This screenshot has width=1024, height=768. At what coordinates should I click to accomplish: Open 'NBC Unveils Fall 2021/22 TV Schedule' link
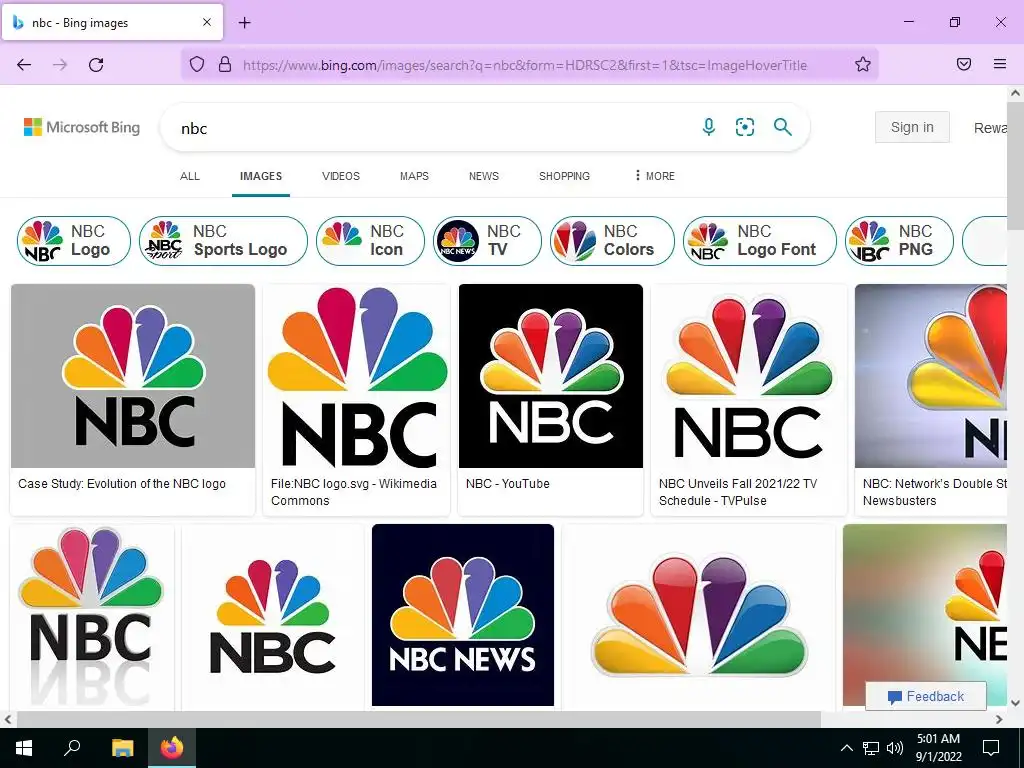(x=738, y=492)
